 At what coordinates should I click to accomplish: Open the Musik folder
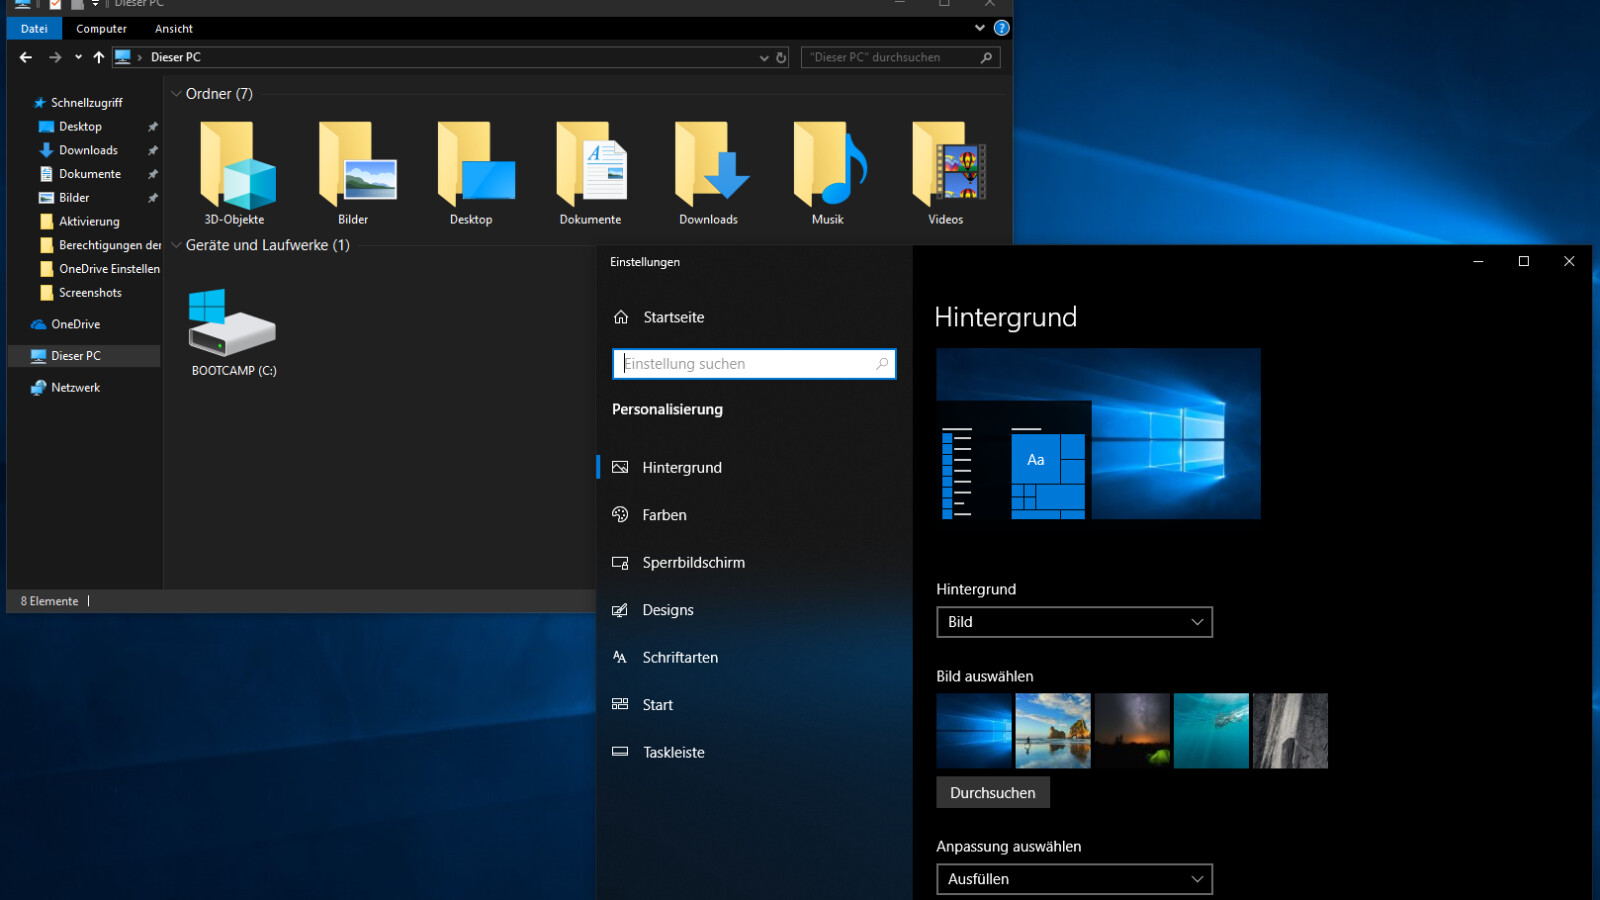tap(828, 170)
